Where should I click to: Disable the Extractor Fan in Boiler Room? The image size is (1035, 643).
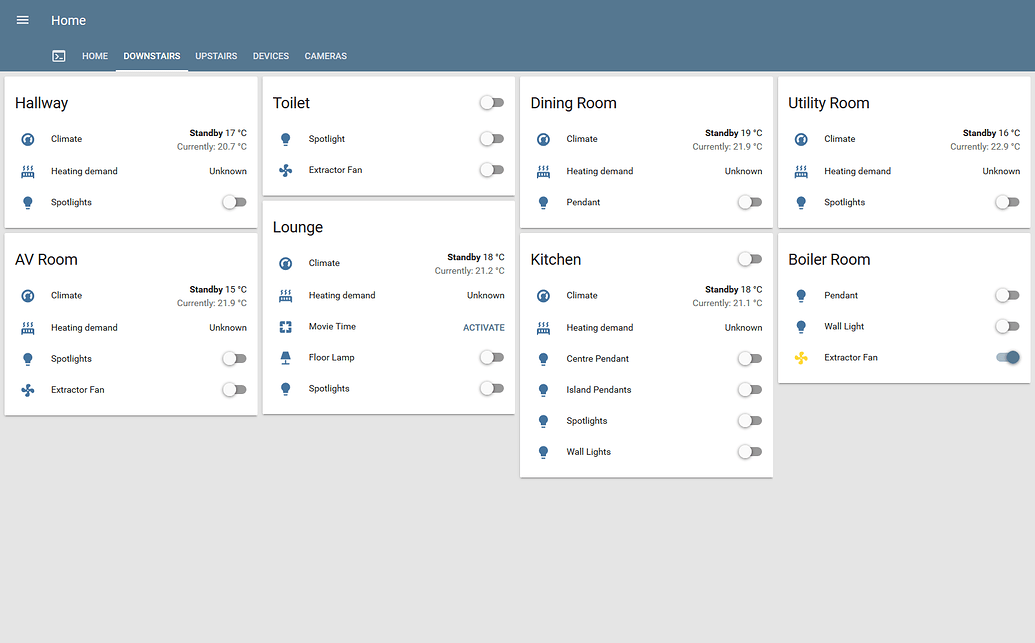[1007, 357]
